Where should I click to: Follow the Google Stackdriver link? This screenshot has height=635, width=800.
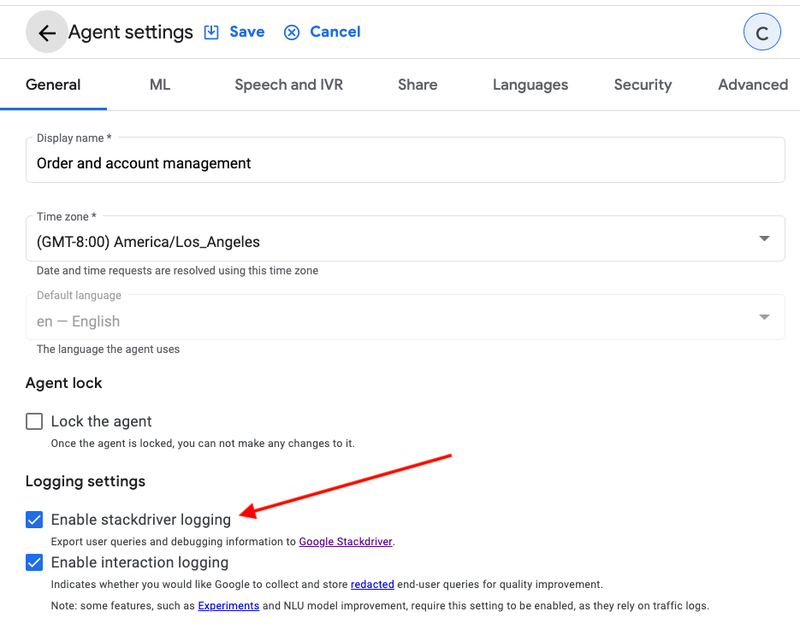[345, 542]
